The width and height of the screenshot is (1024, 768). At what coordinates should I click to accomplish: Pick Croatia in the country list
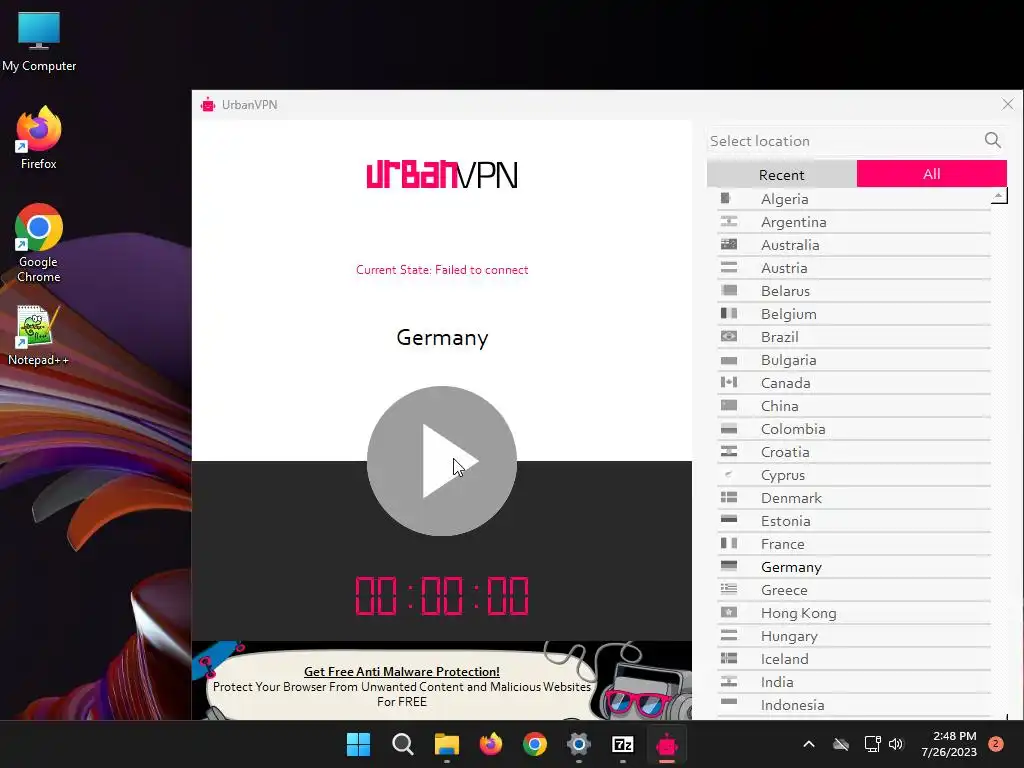(x=854, y=452)
